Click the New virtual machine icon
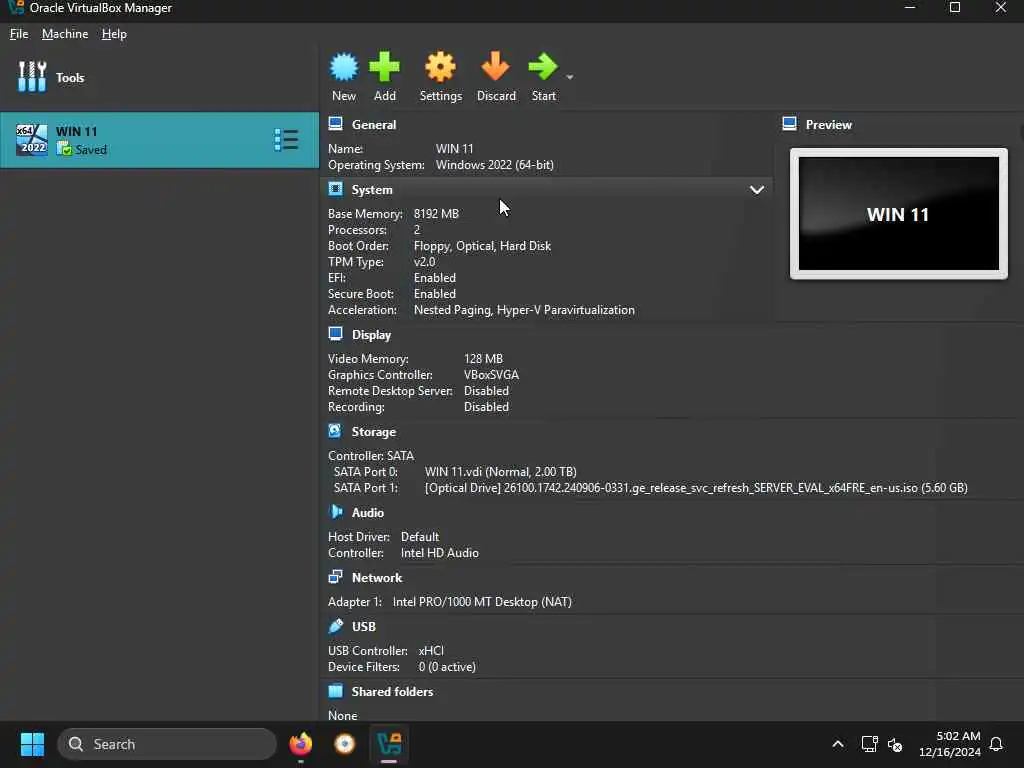Viewport: 1024px width, 768px height. 344,67
